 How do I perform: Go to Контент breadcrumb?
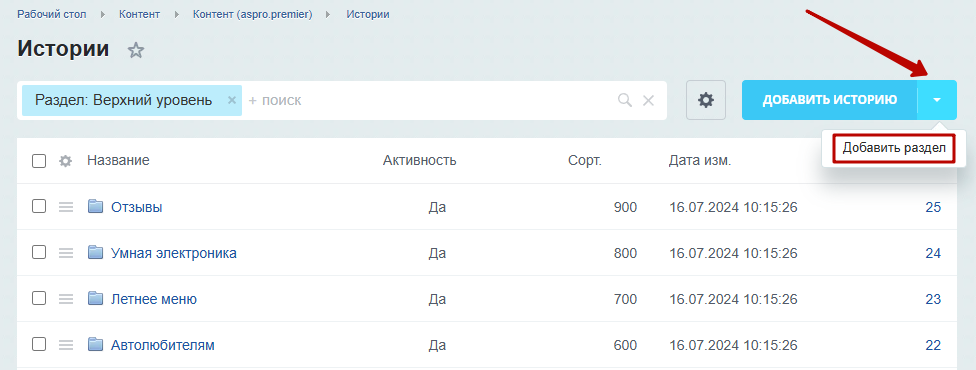point(139,14)
